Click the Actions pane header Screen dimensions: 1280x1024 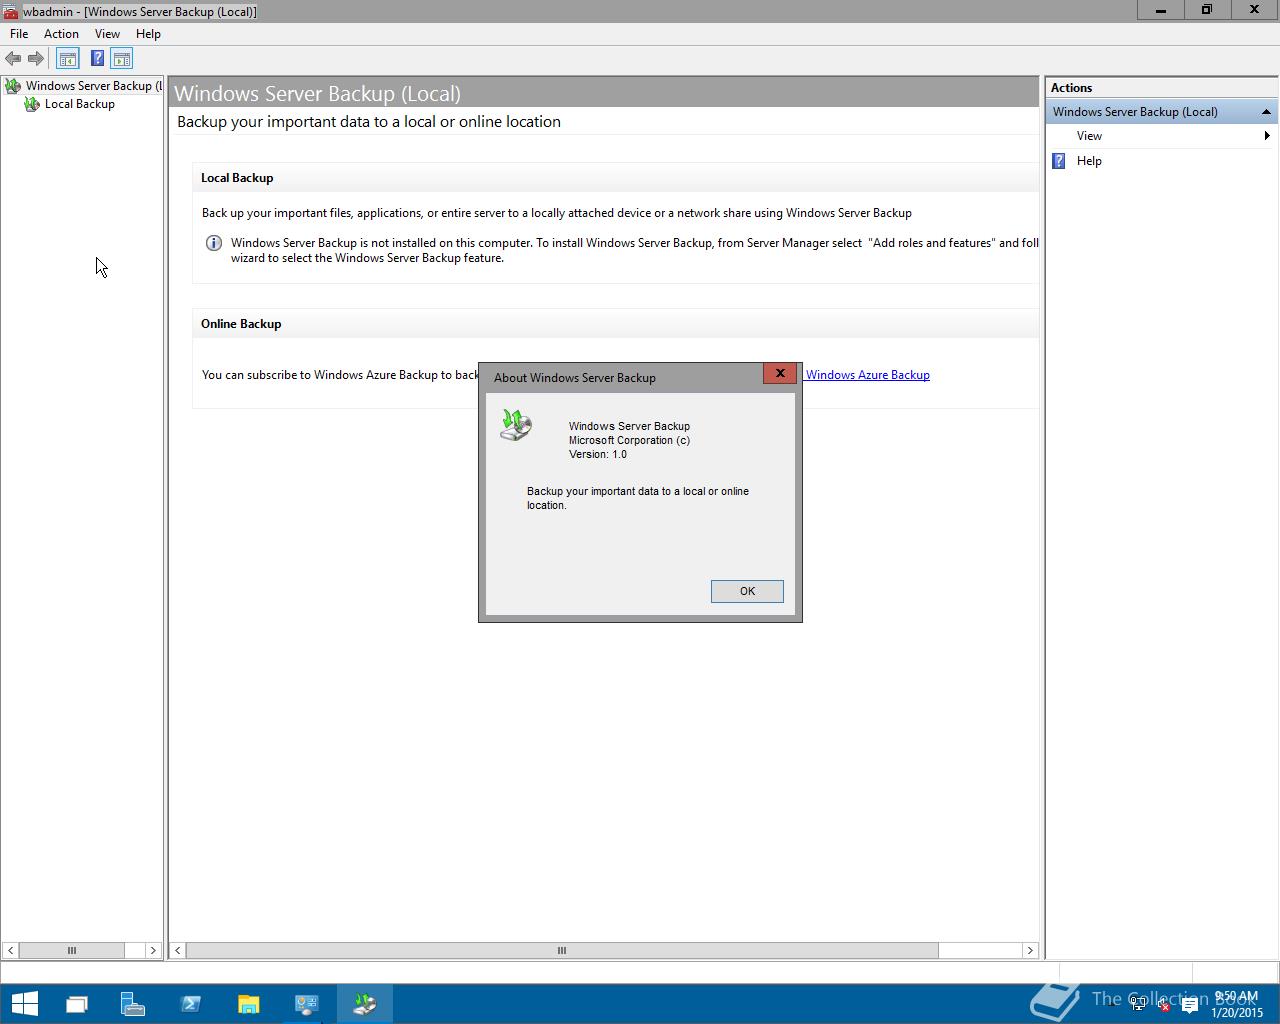point(1161,88)
